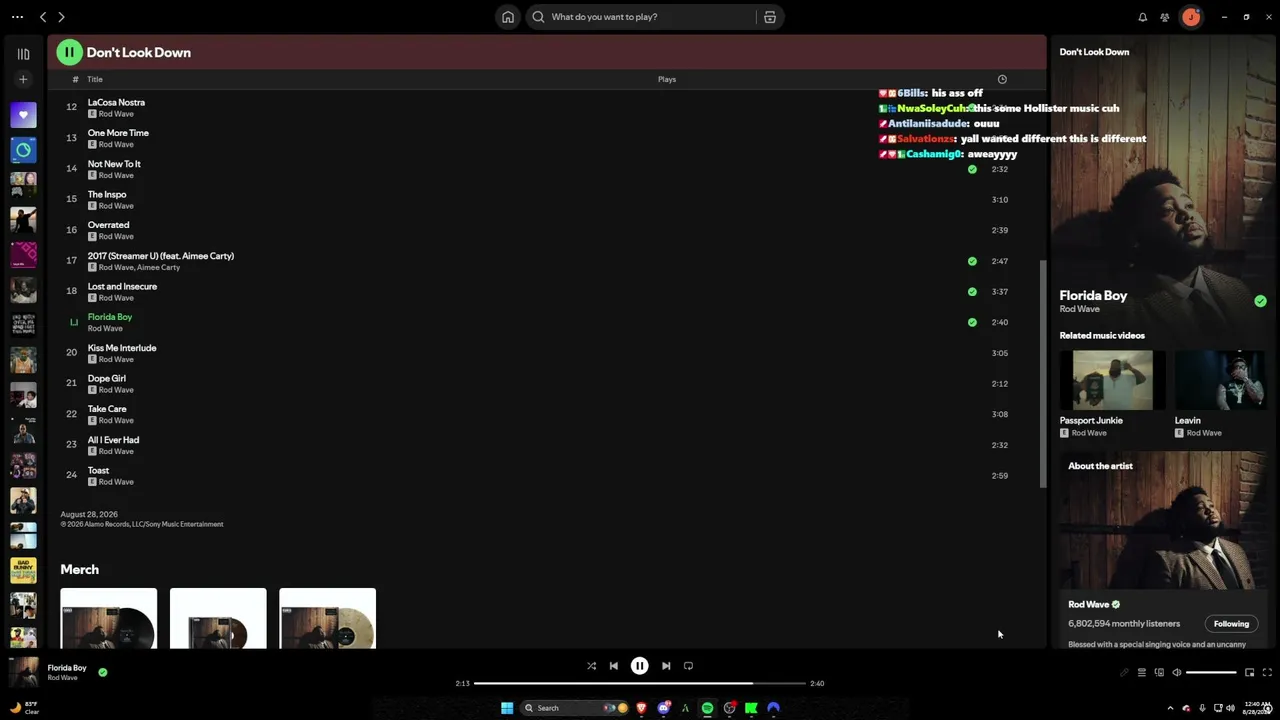Open the Browse icon in search bar

coord(770,17)
